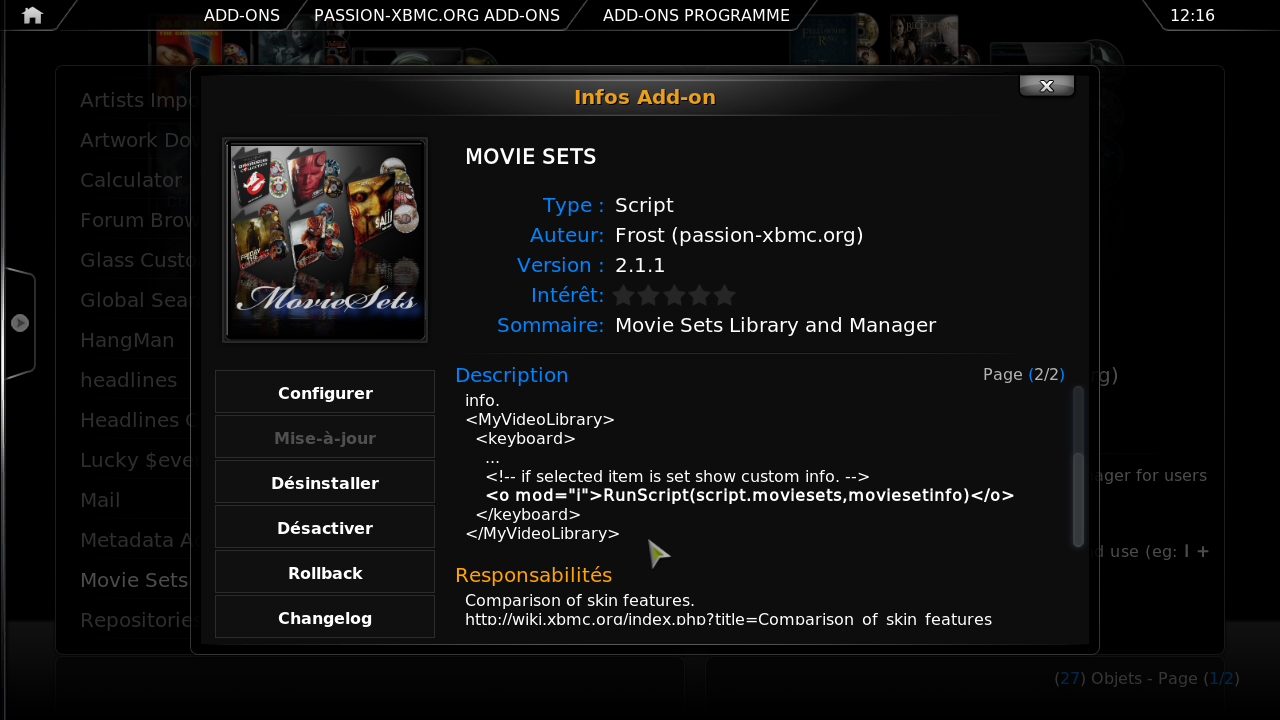Open the side panel arrow tab

point(20,323)
